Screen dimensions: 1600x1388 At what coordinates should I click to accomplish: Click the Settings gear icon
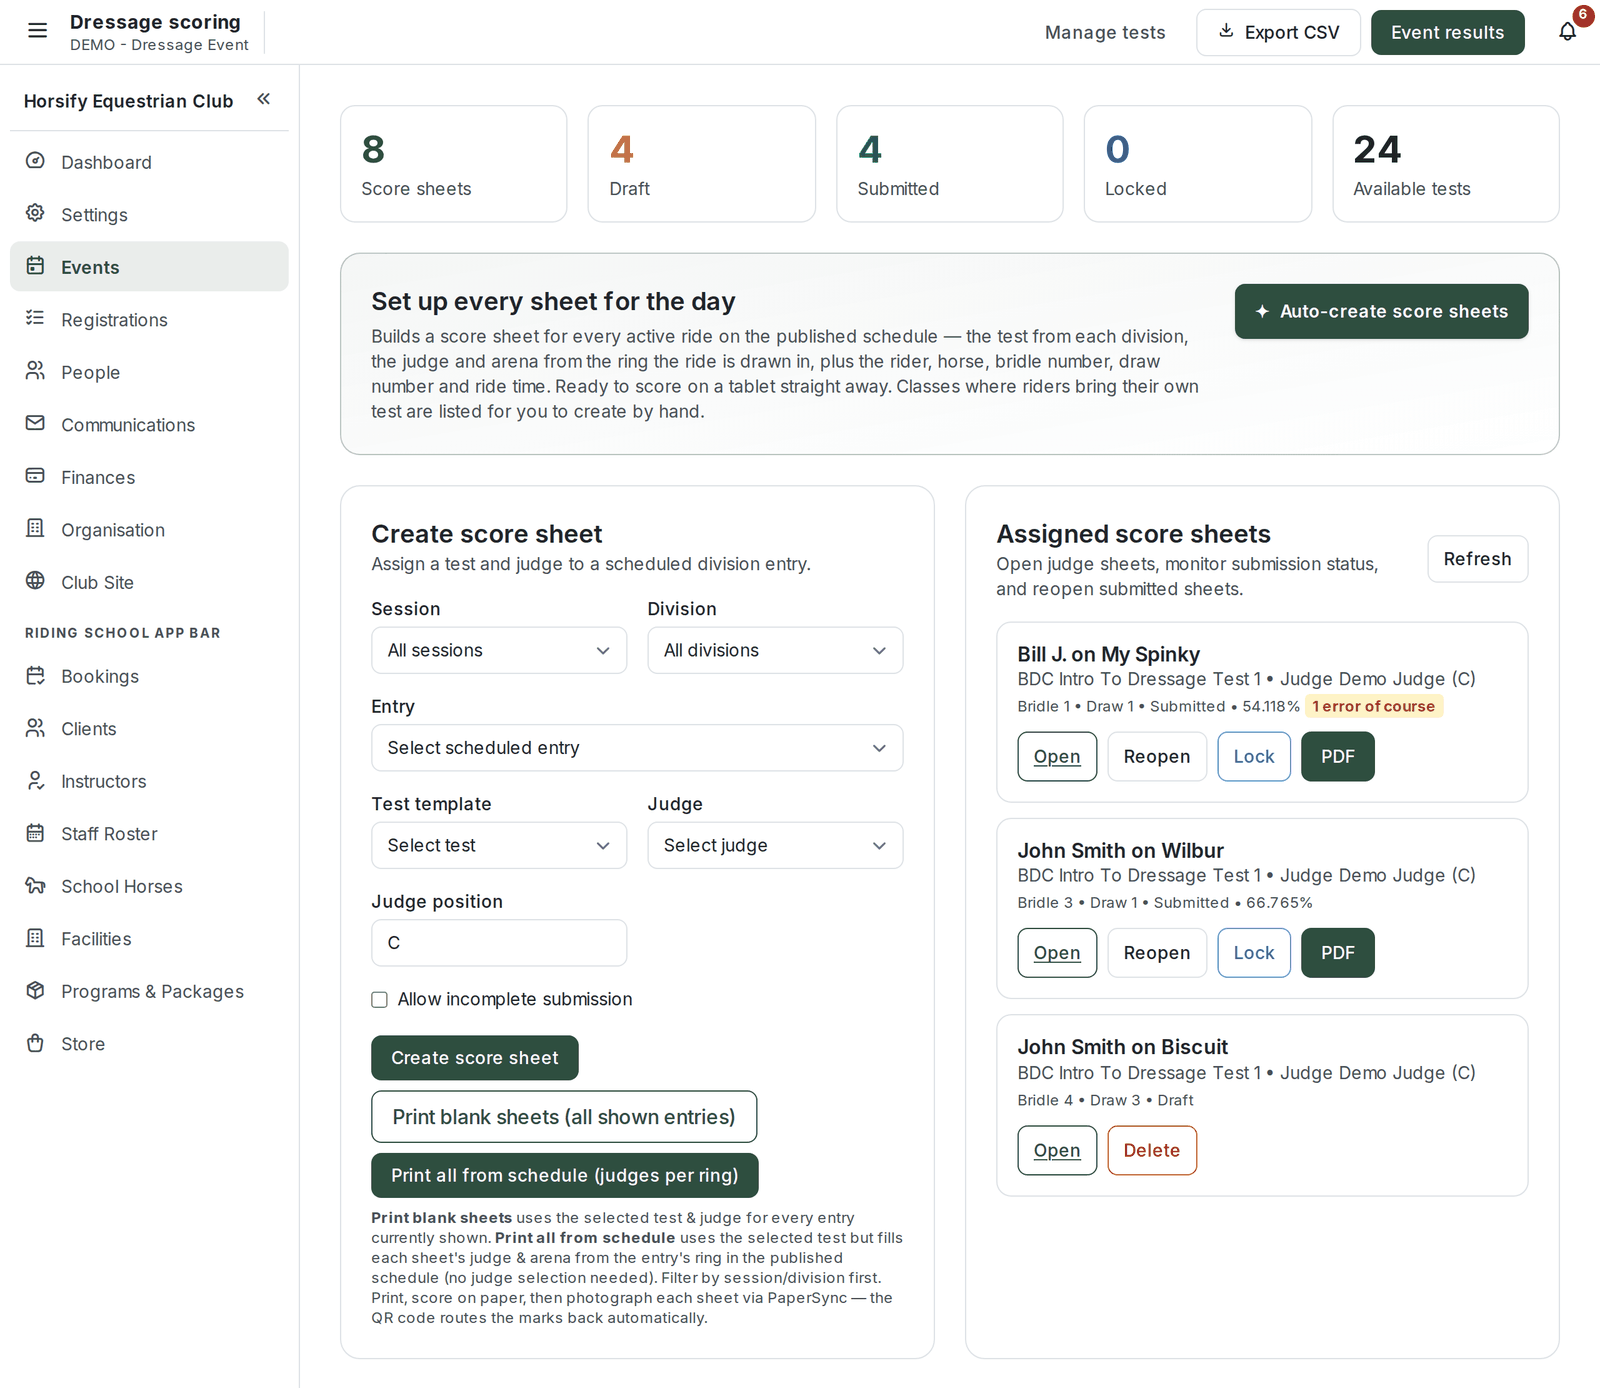(35, 213)
